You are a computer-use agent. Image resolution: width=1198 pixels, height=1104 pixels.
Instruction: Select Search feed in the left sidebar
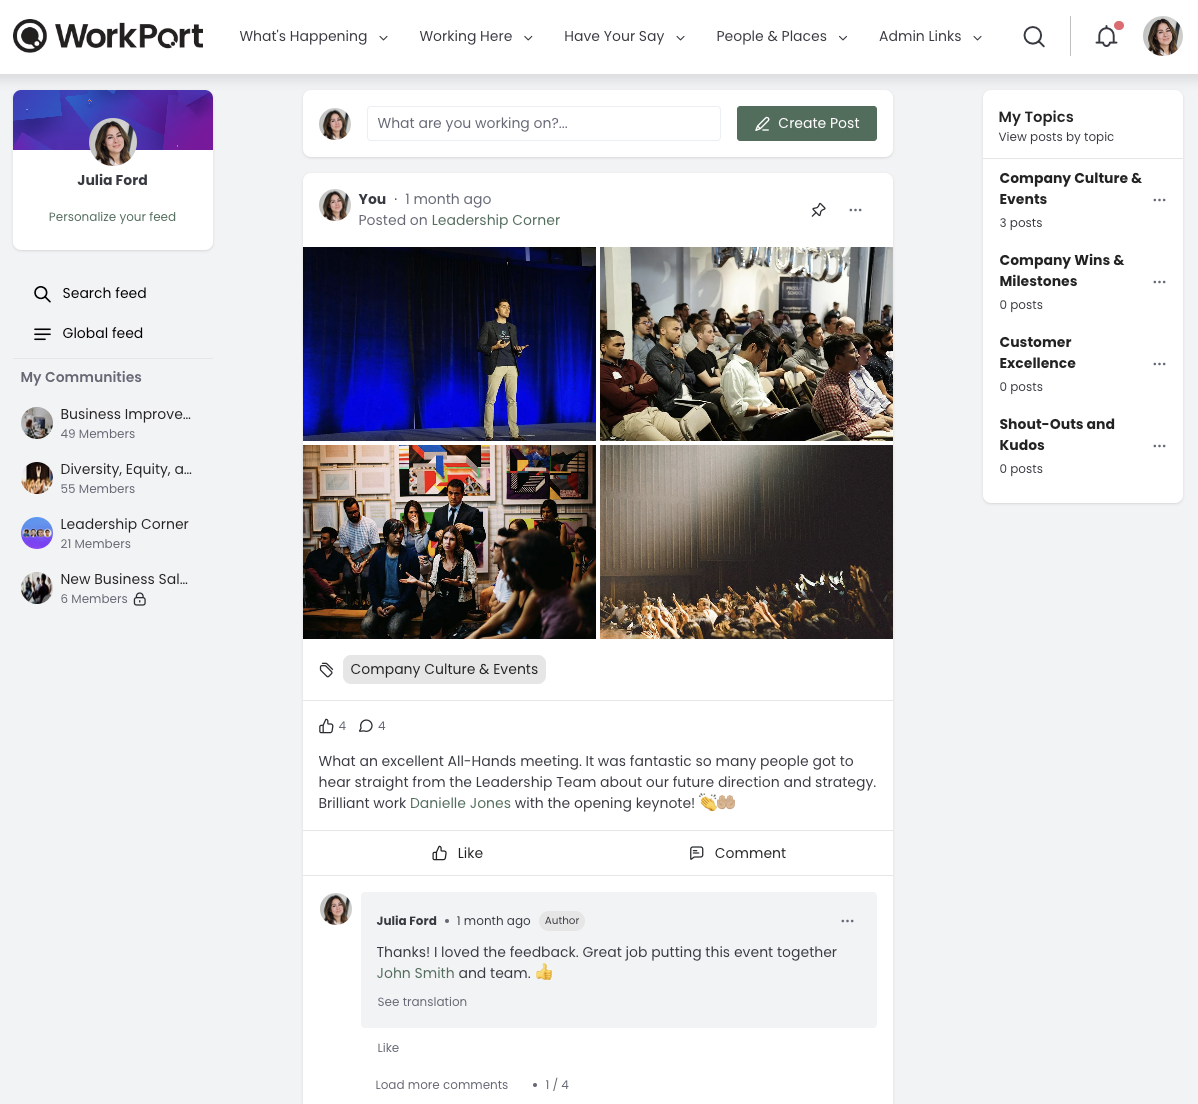(x=104, y=293)
